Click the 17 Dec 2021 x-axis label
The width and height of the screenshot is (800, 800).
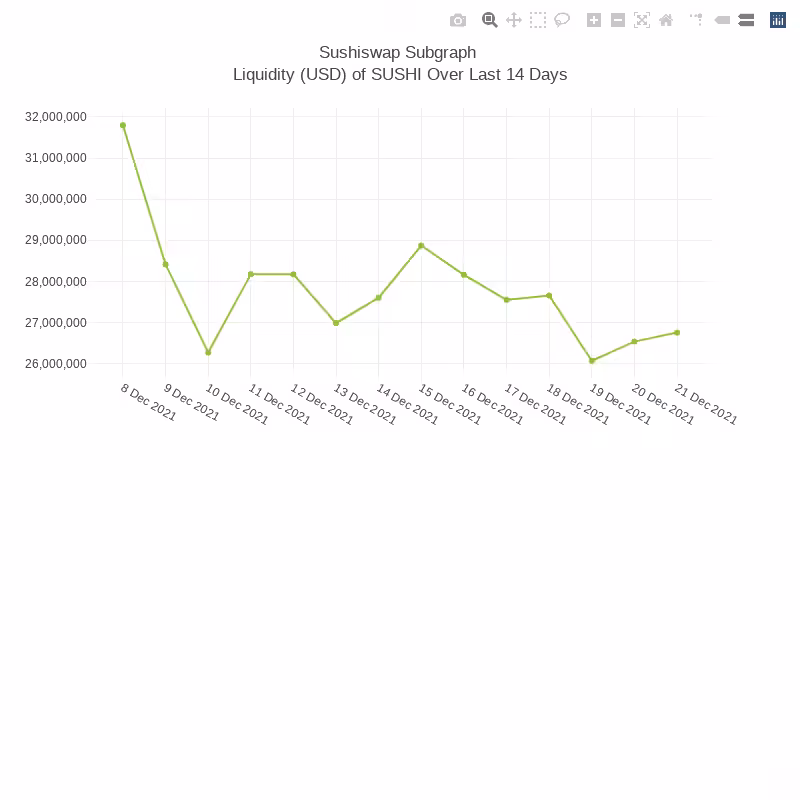point(535,404)
